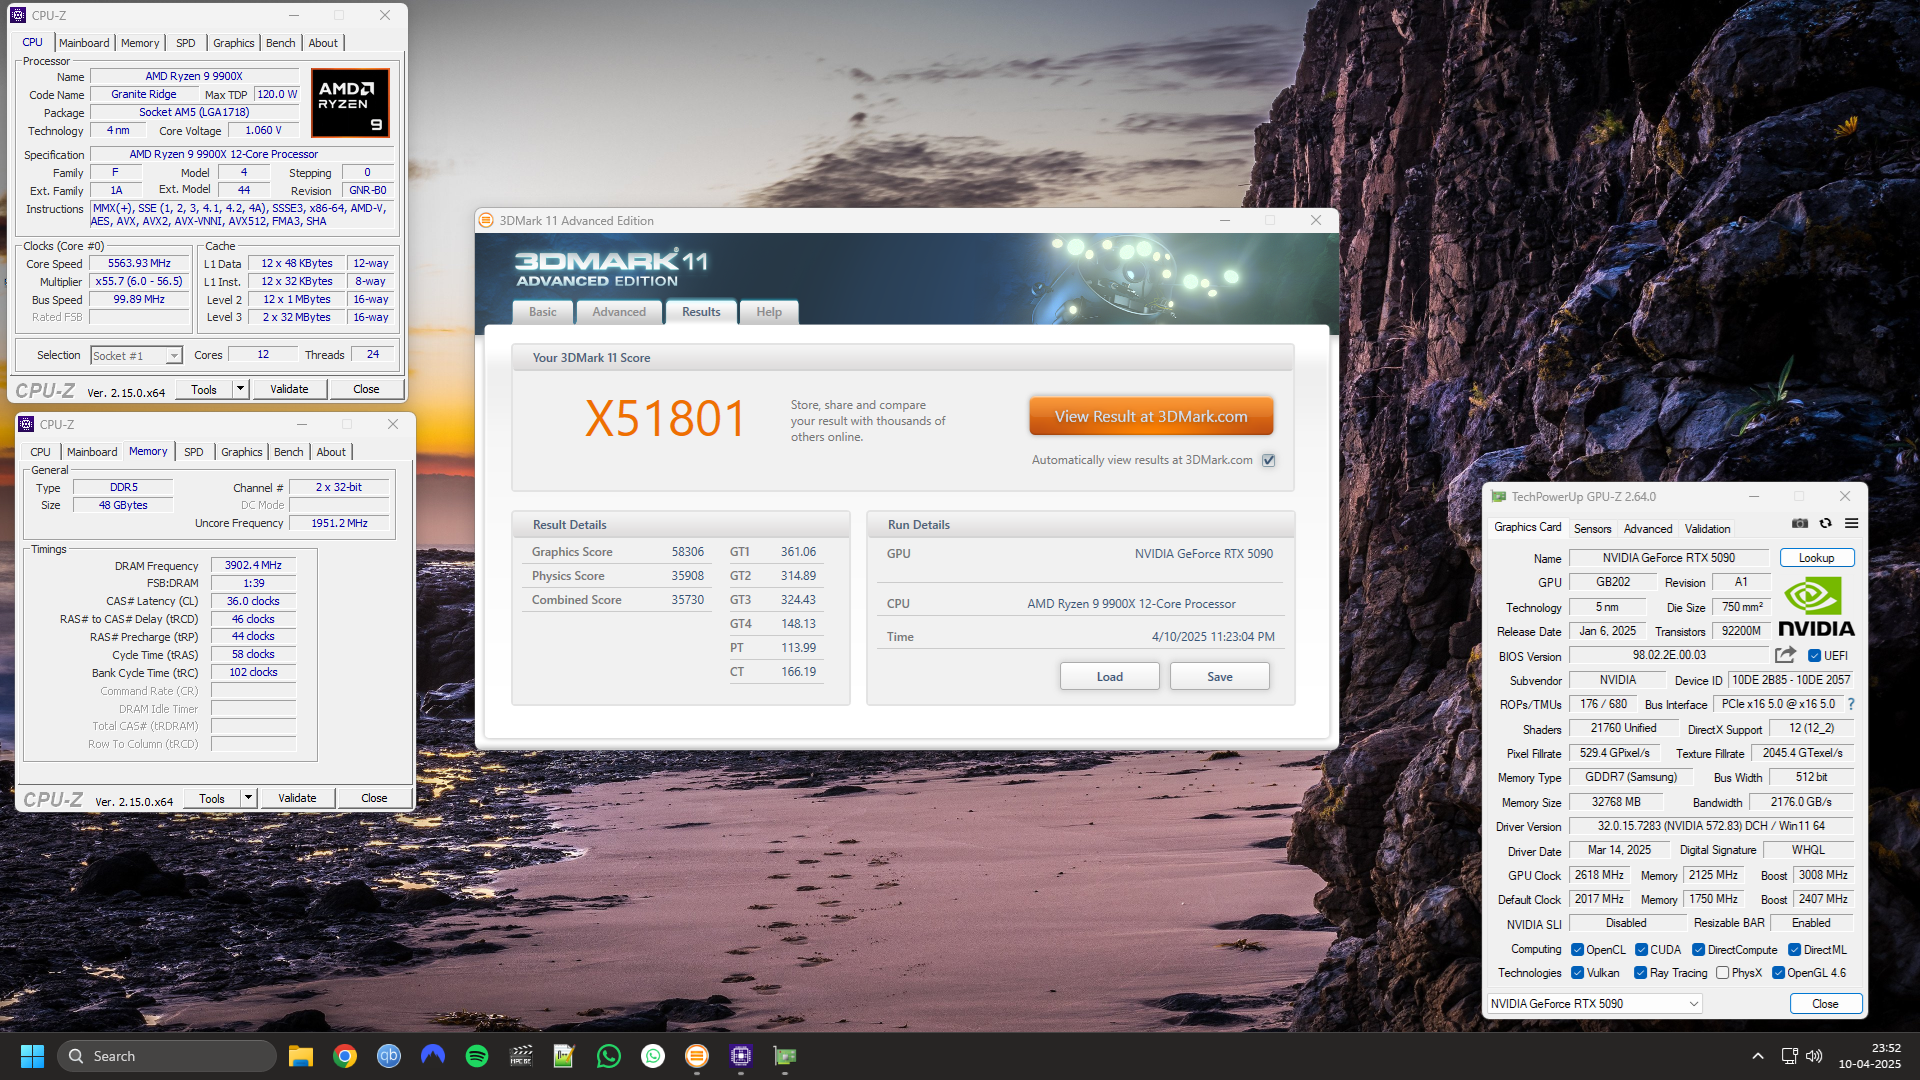Click the Close button in GPU-Z
The image size is (1920, 1080).
click(1825, 1003)
